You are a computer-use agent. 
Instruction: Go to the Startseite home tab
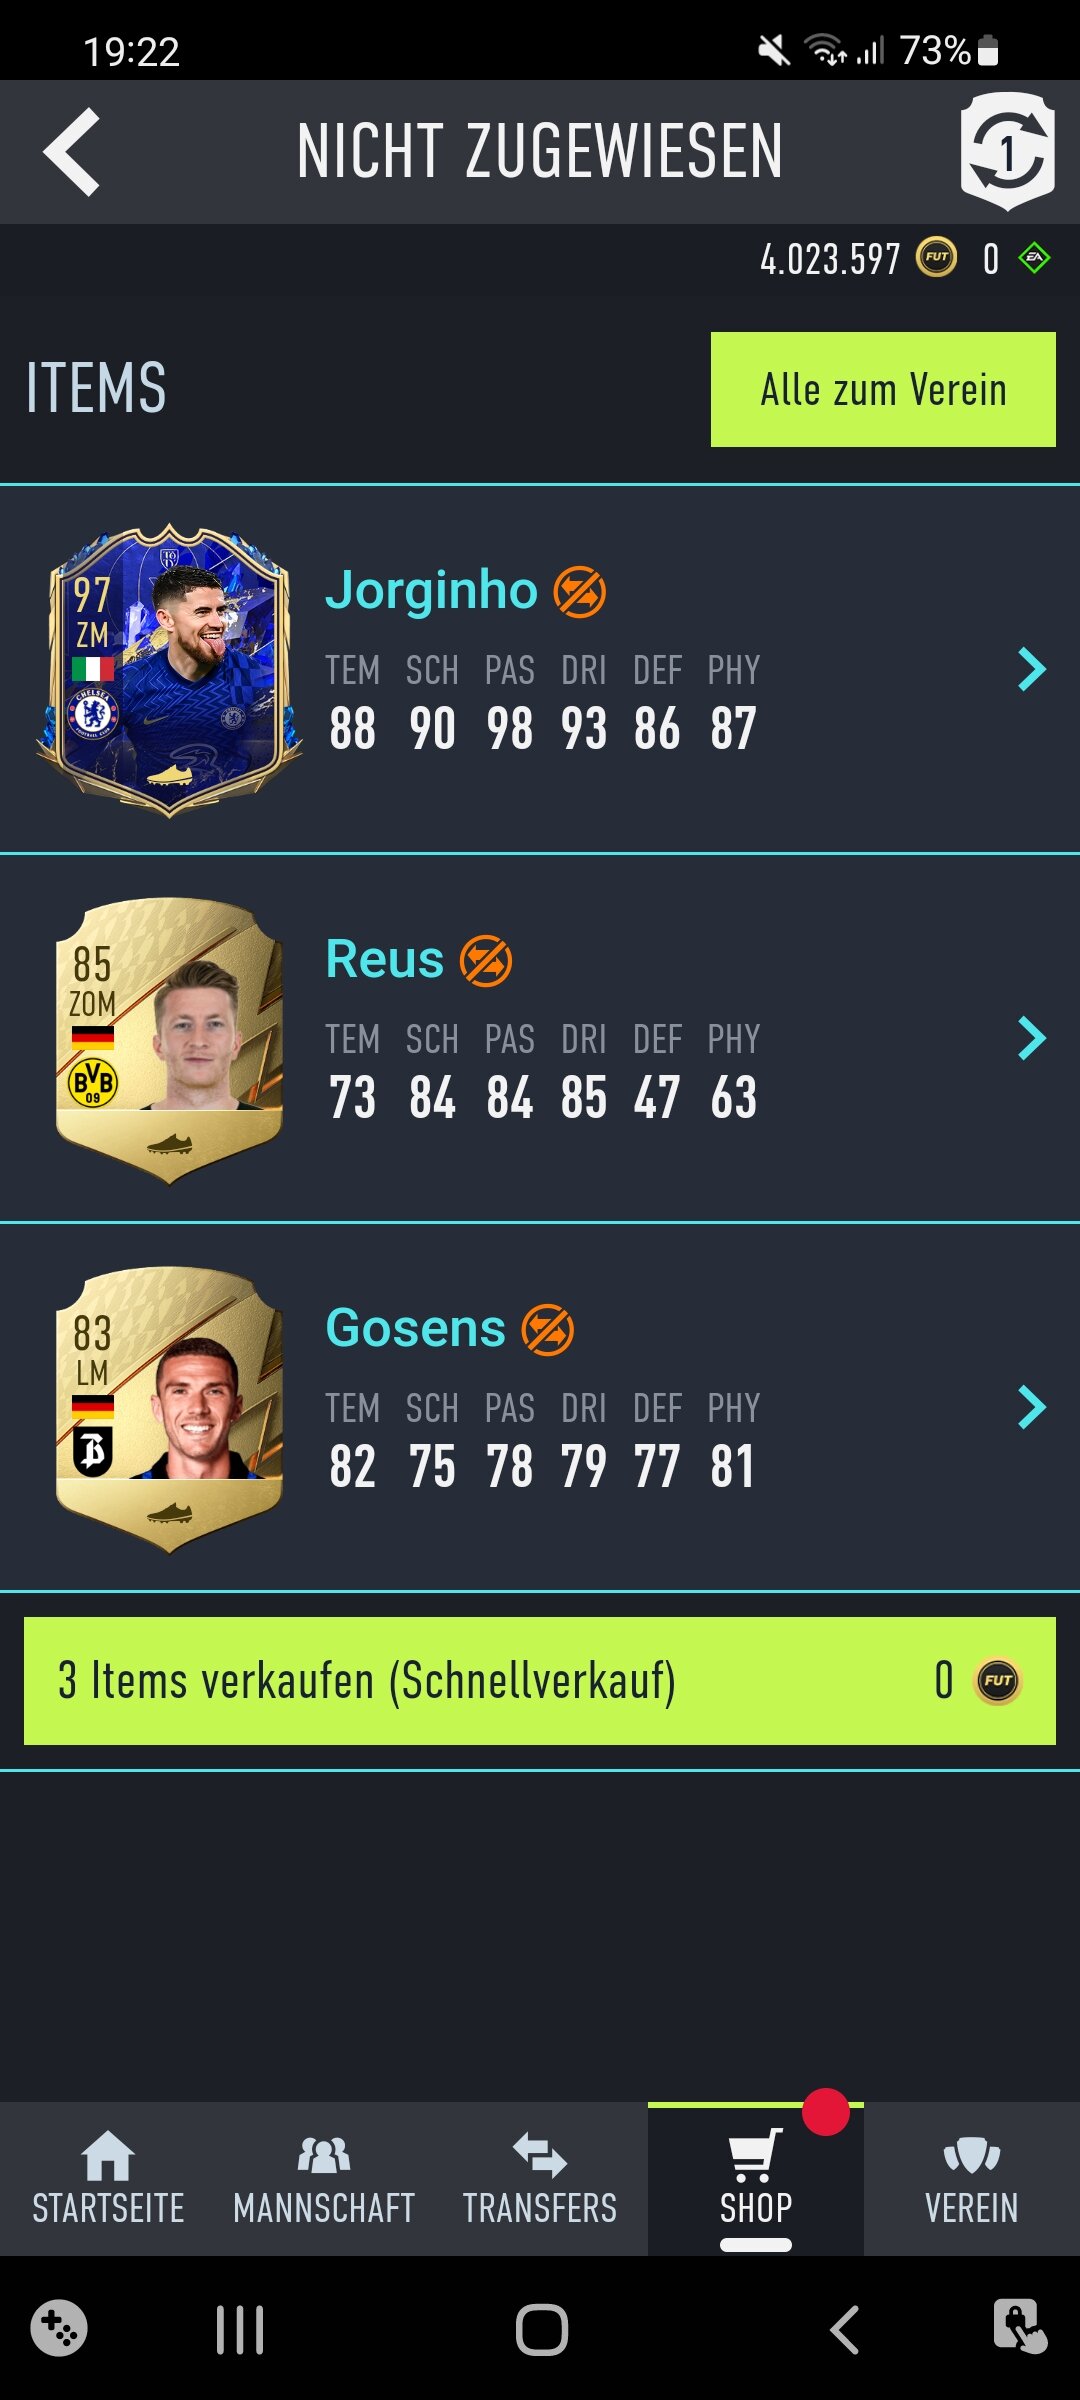click(108, 2179)
